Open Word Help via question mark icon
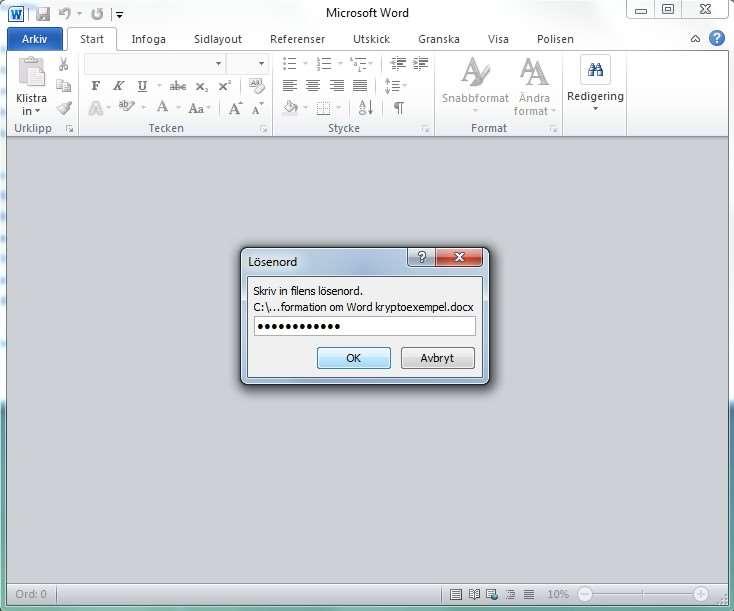Screen dimensions: 734x611 point(717,38)
